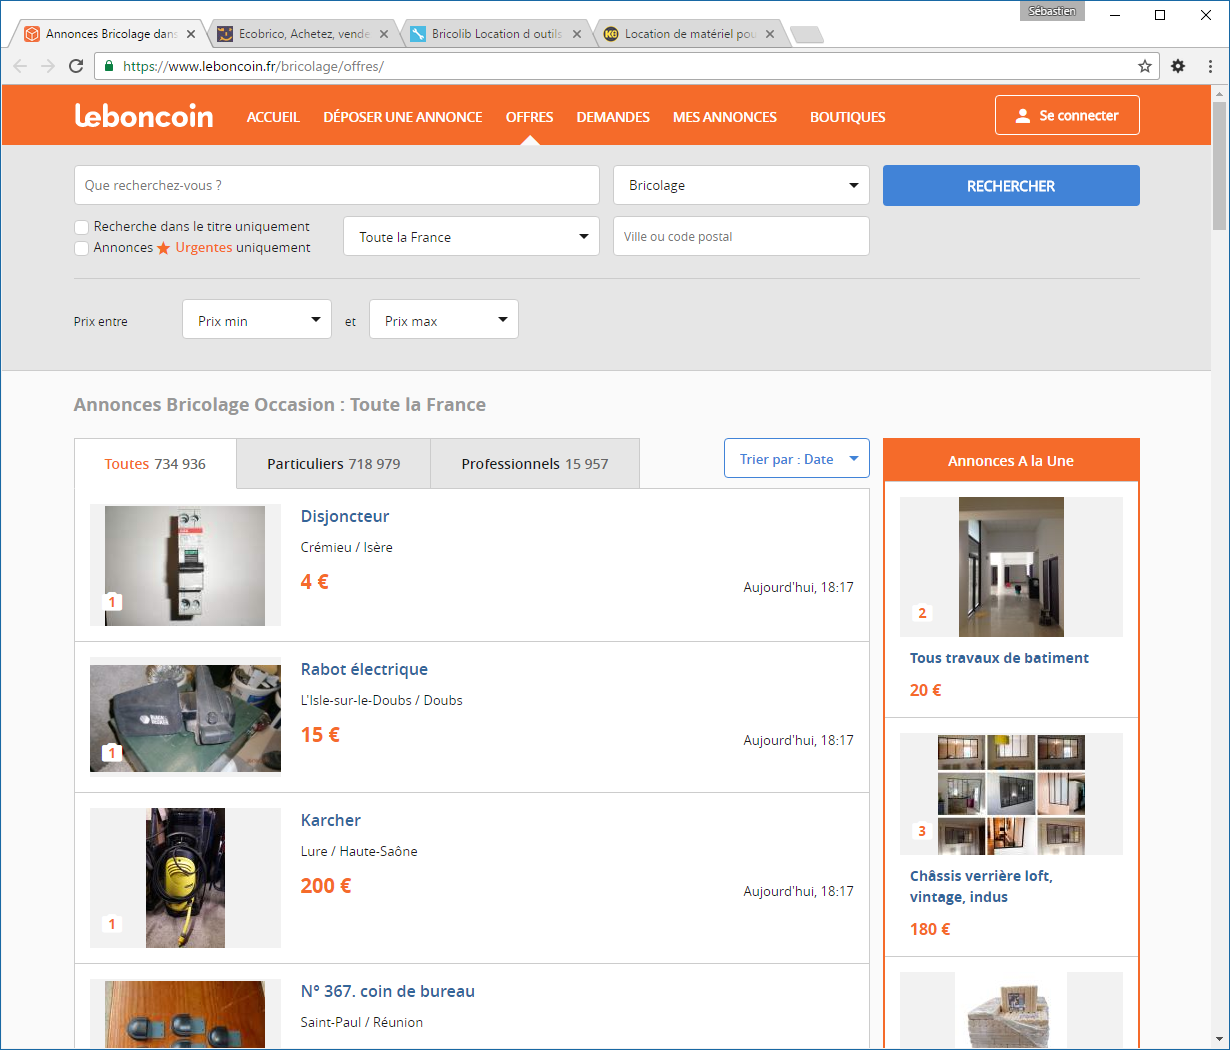The width and height of the screenshot is (1230, 1050).
Task: Click the page vertical scrollbar thumb
Action: (1218, 166)
